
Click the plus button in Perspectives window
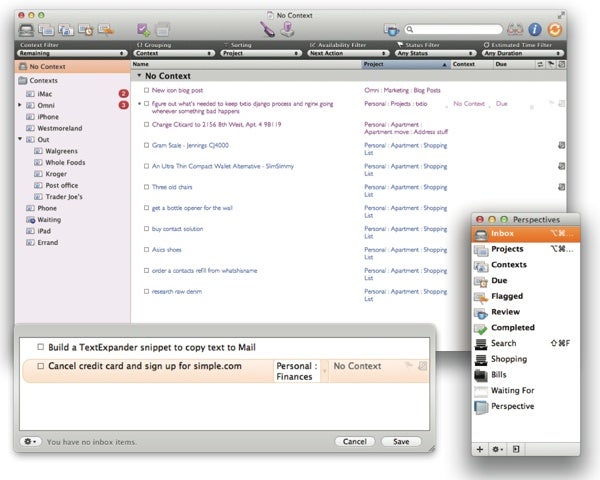point(480,449)
